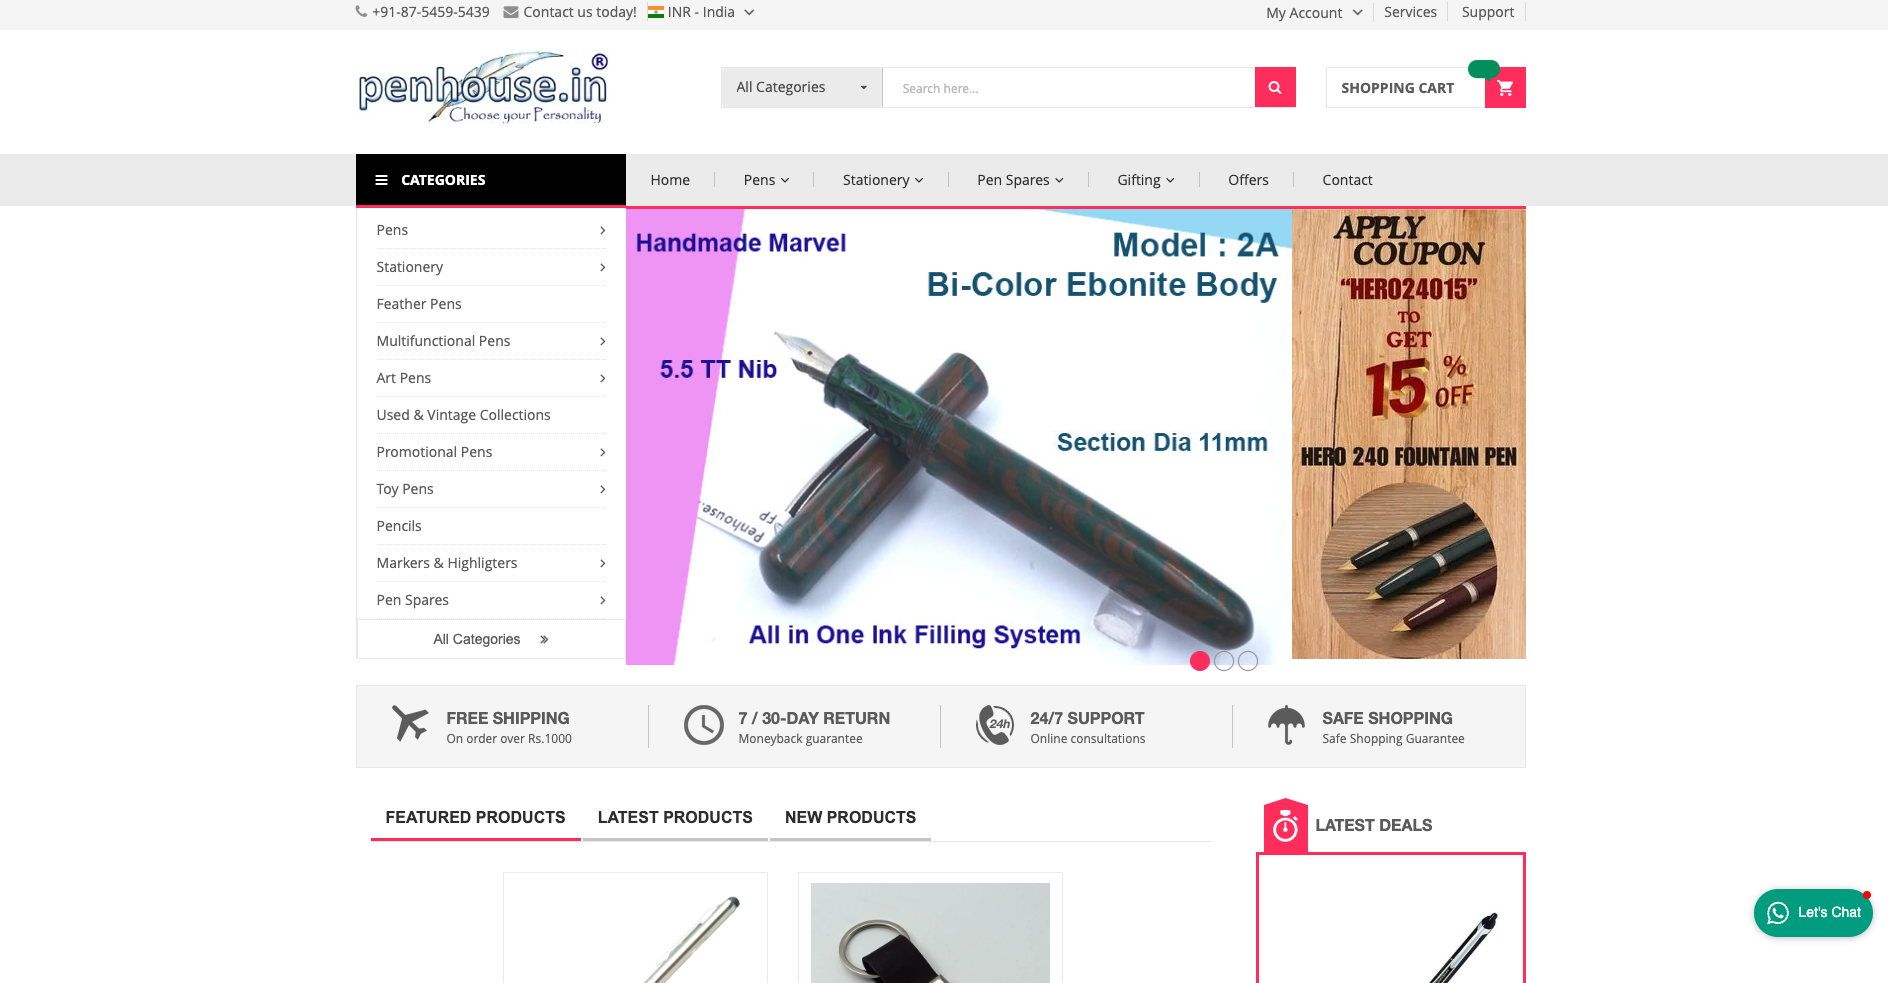Viewport: 1888px width, 983px height.
Task: Open the Offers menu item
Action: pos(1248,180)
